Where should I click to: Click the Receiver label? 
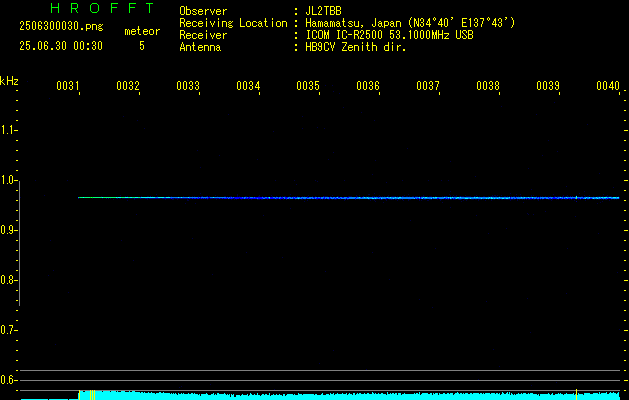point(203,35)
